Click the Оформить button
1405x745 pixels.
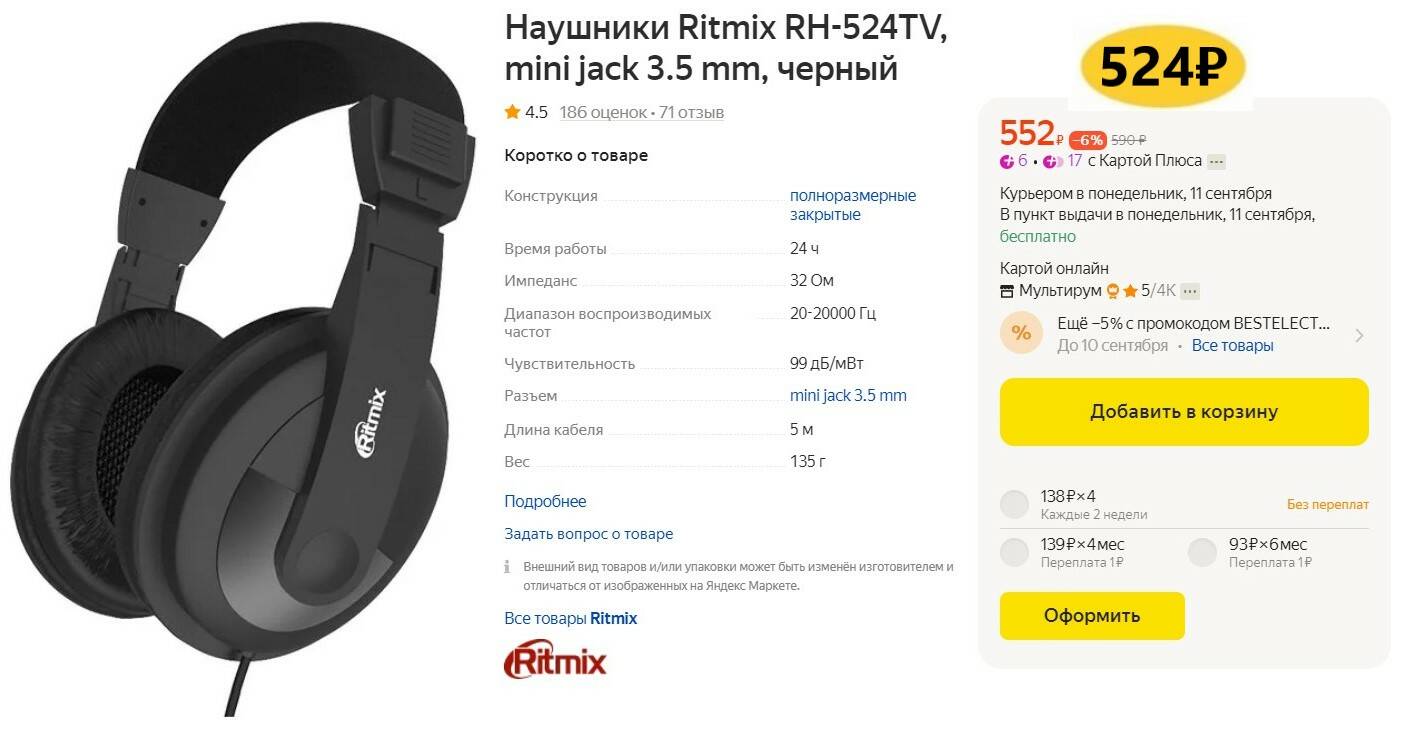click(x=1092, y=616)
